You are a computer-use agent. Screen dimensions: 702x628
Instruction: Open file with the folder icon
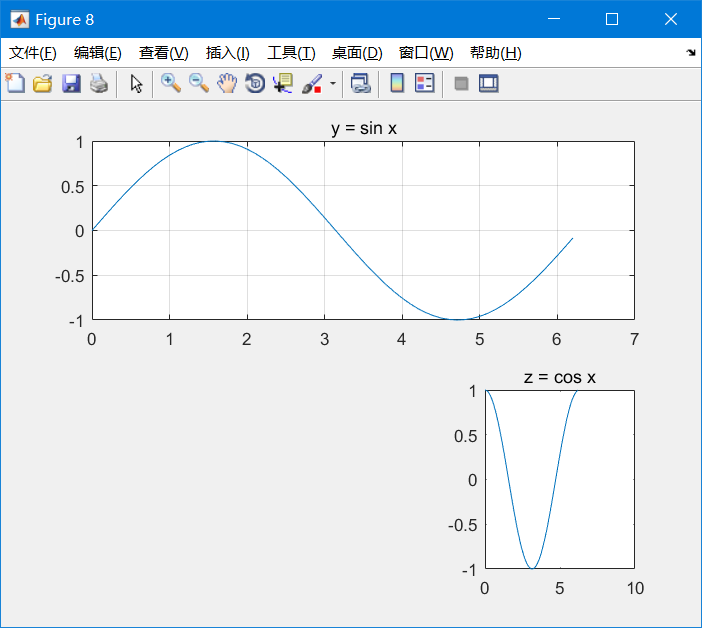coord(43,83)
